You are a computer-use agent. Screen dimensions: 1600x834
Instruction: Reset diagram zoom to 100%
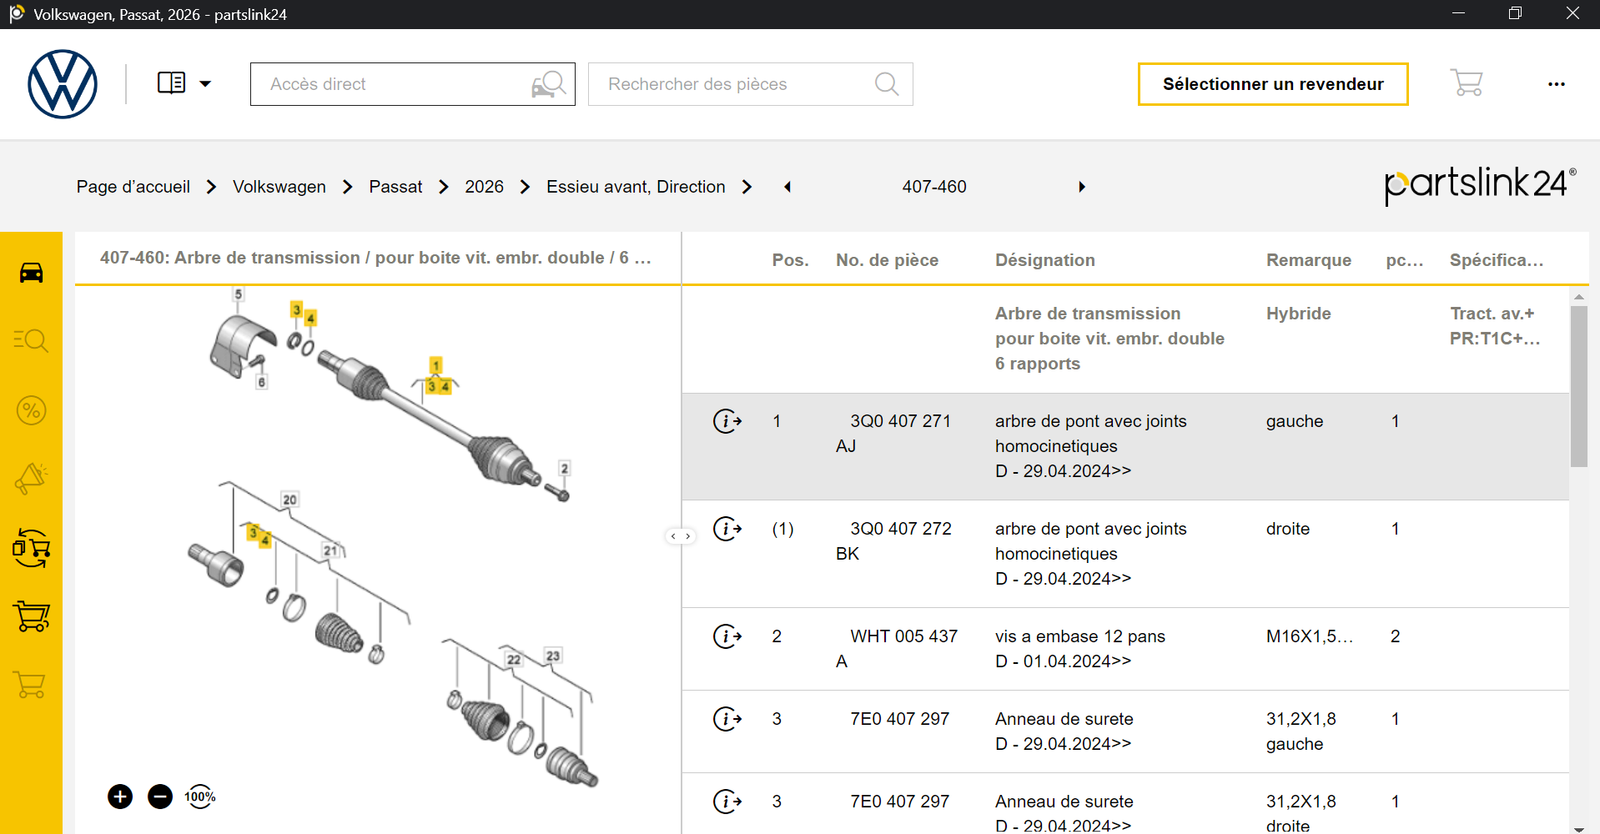200,797
